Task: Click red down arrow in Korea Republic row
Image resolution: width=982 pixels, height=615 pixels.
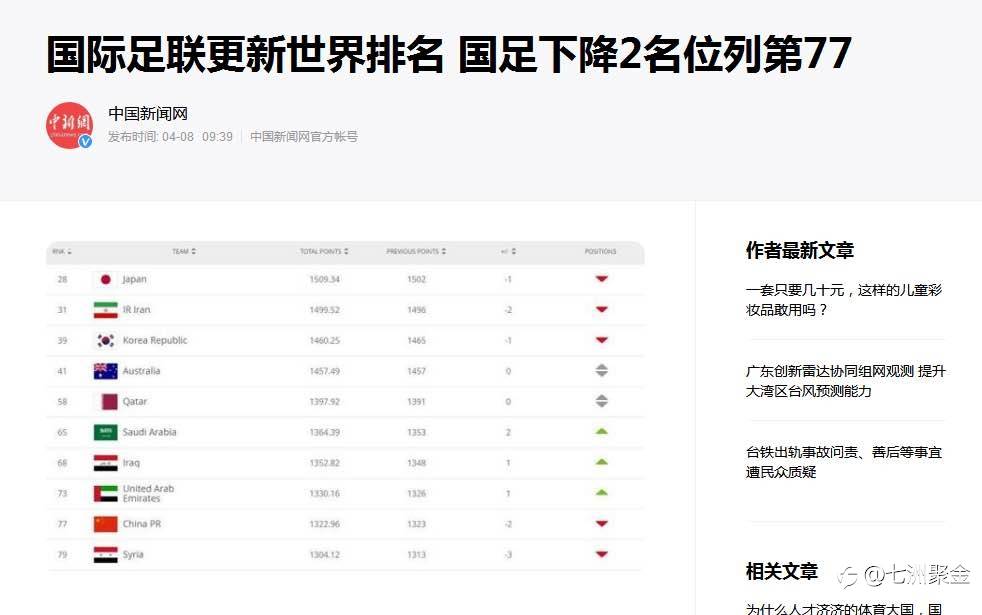Action: pyautogui.click(x=601, y=340)
